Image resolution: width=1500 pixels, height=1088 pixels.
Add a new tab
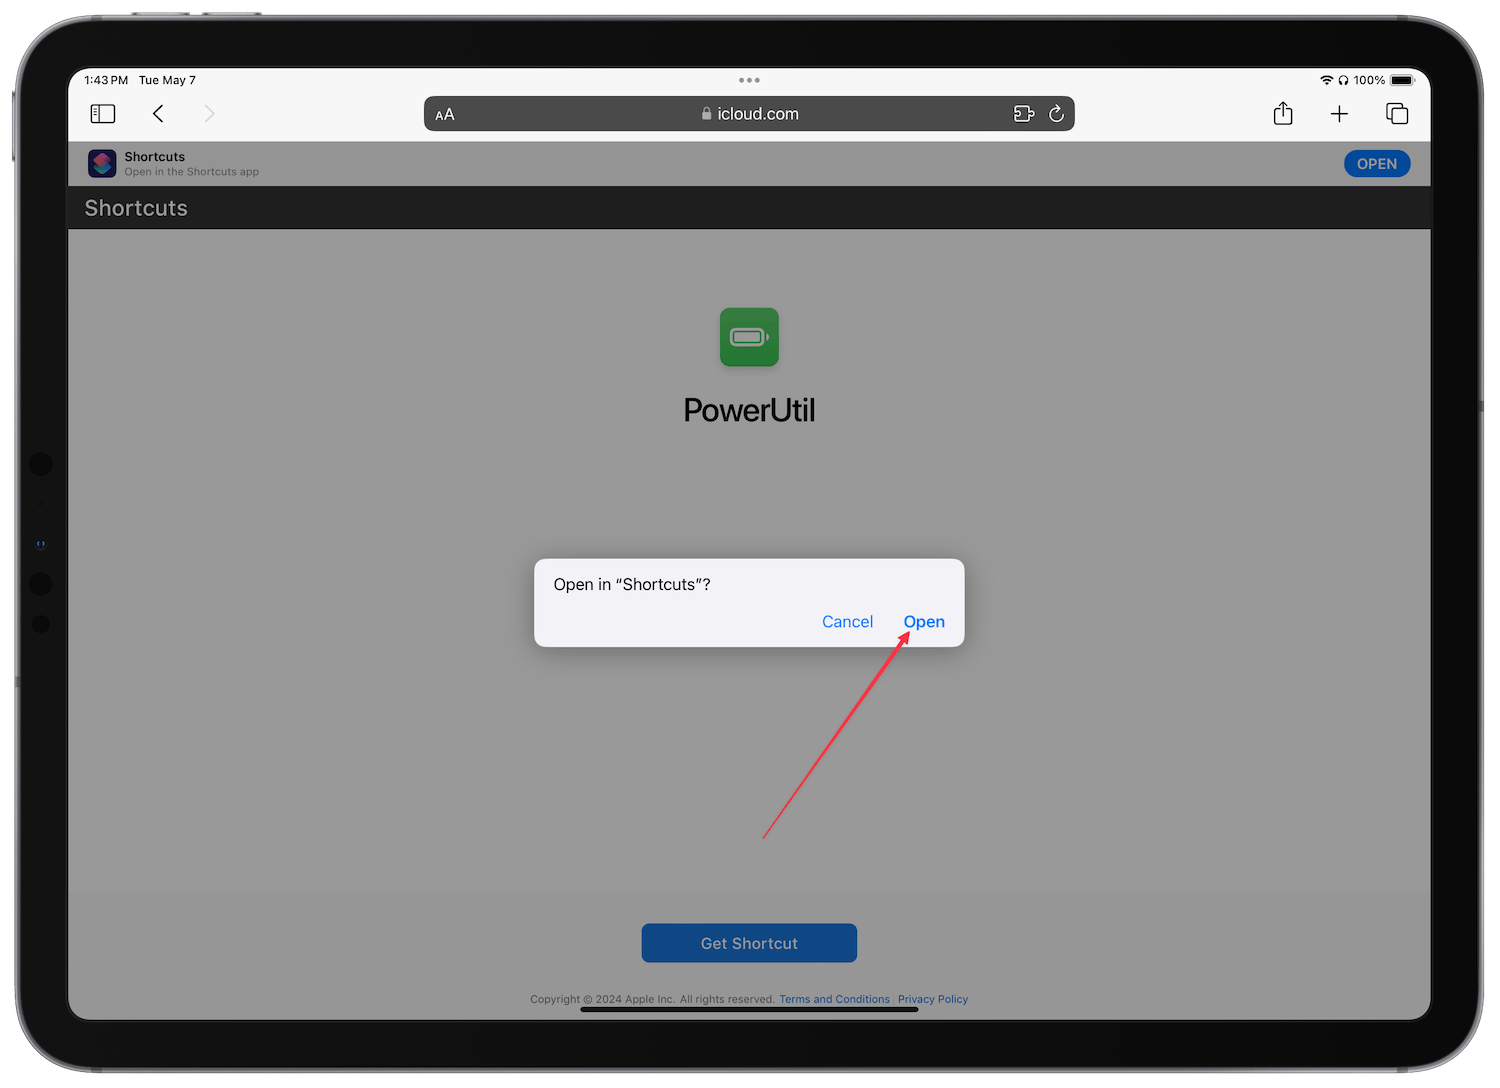point(1339,114)
